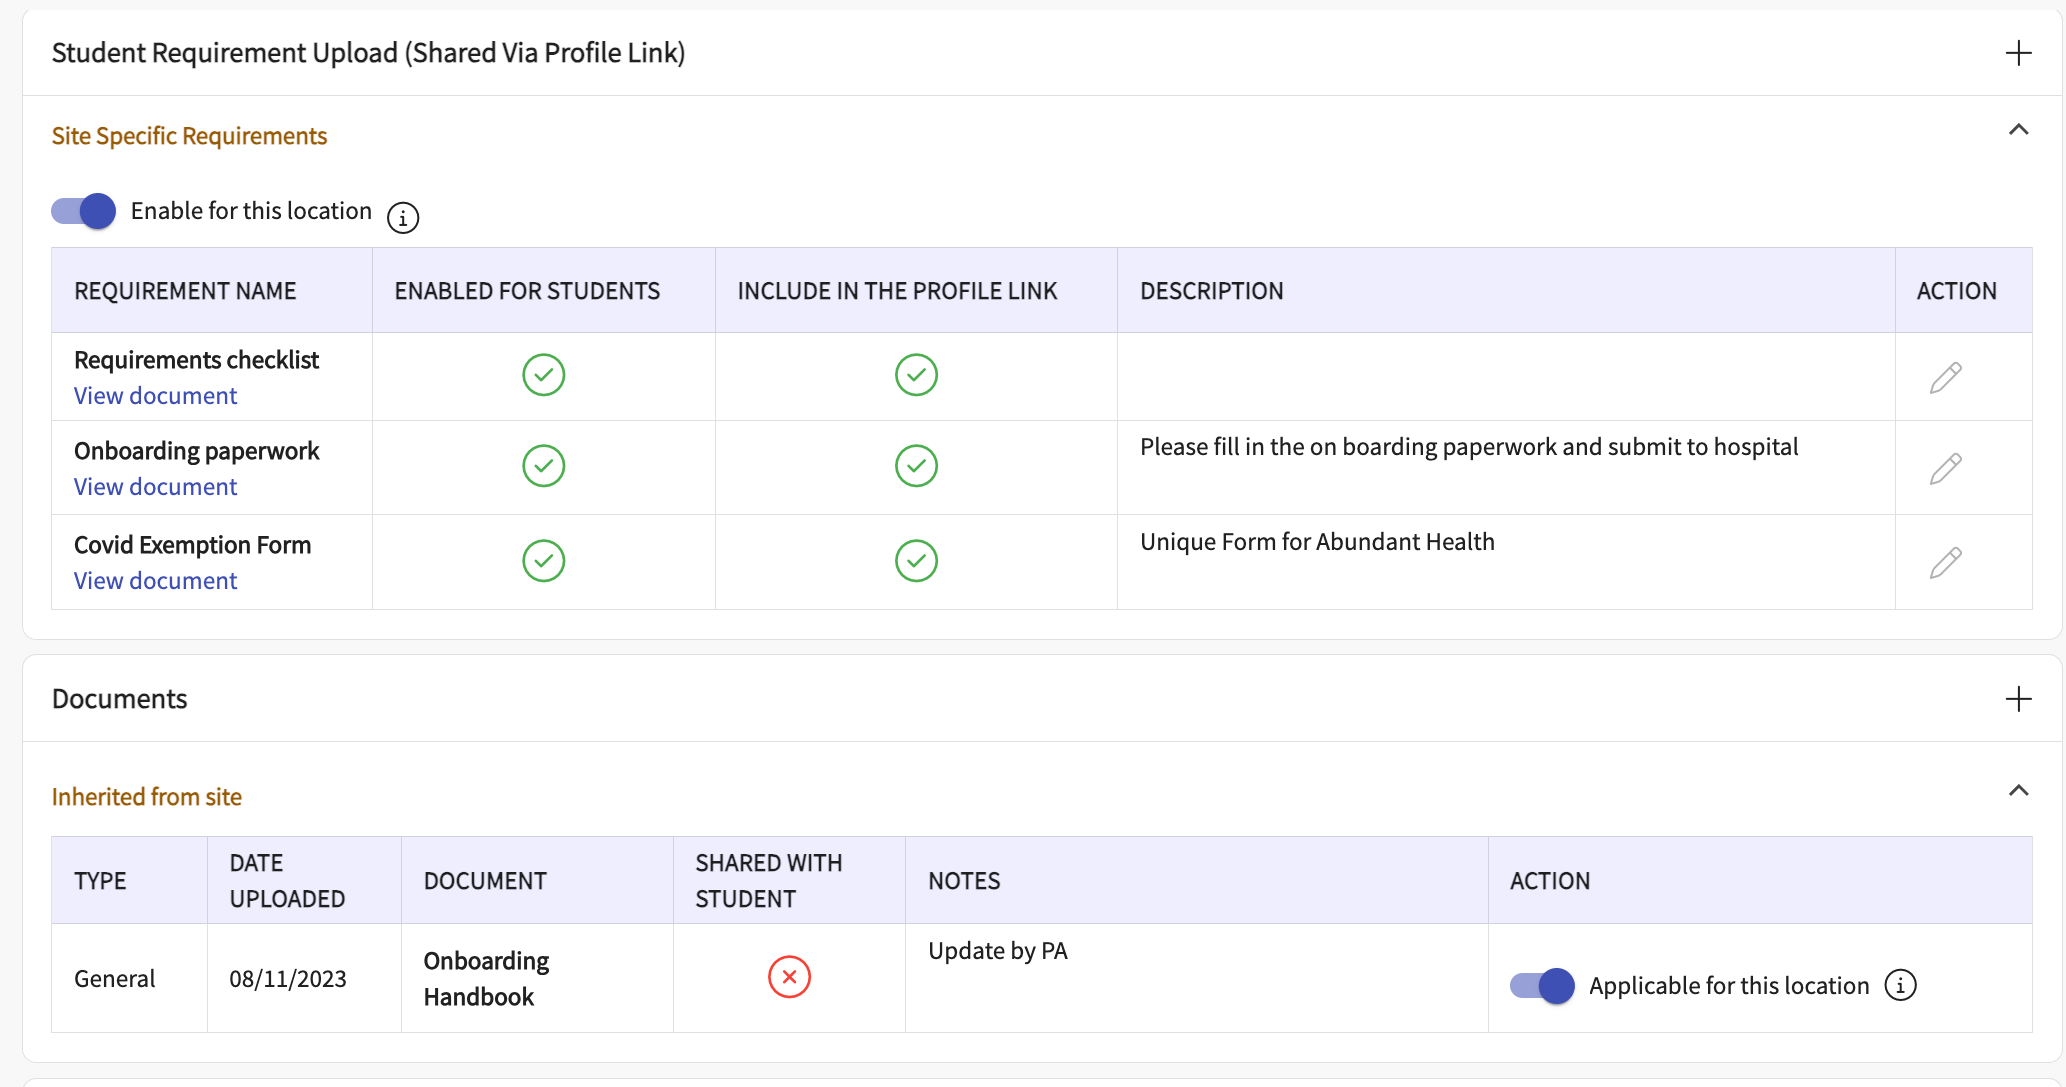This screenshot has width=2066, height=1087.
Task: Click plus icon in Documents header
Action: 2018,699
